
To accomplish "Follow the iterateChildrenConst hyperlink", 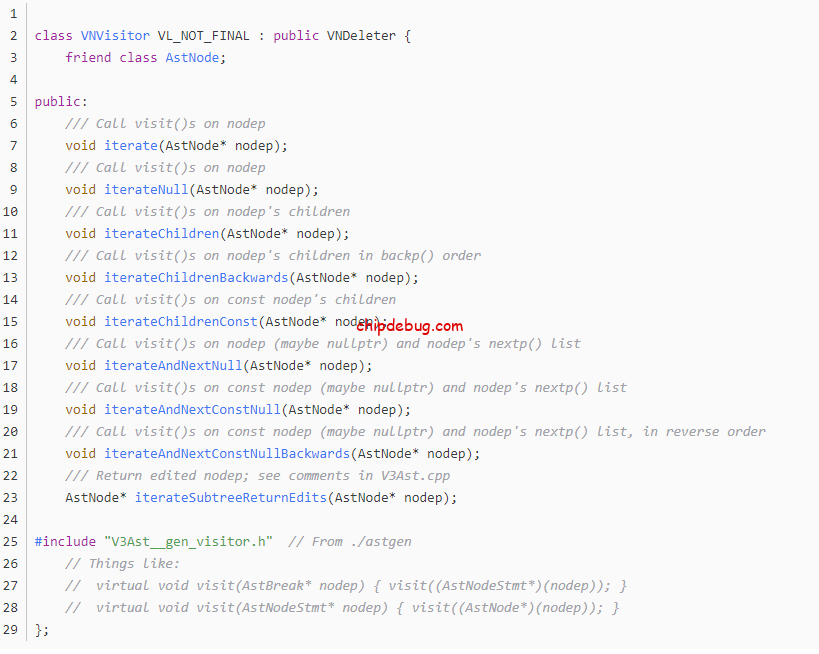I will pyautogui.click(x=180, y=321).
